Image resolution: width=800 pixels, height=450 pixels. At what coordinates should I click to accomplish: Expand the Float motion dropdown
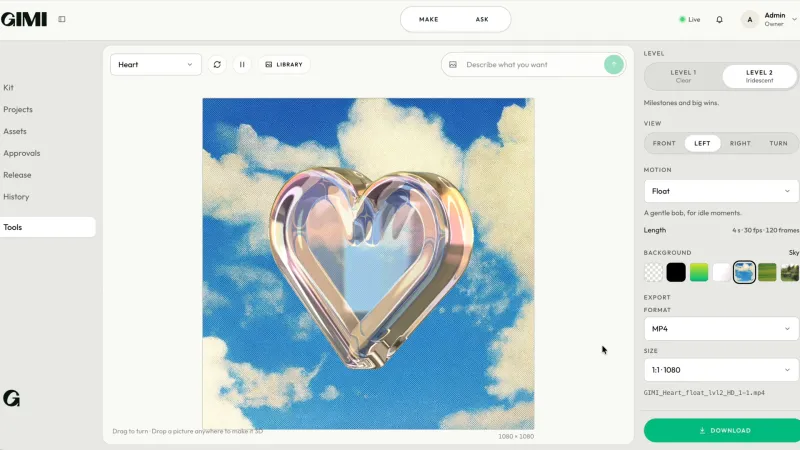[x=721, y=191]
